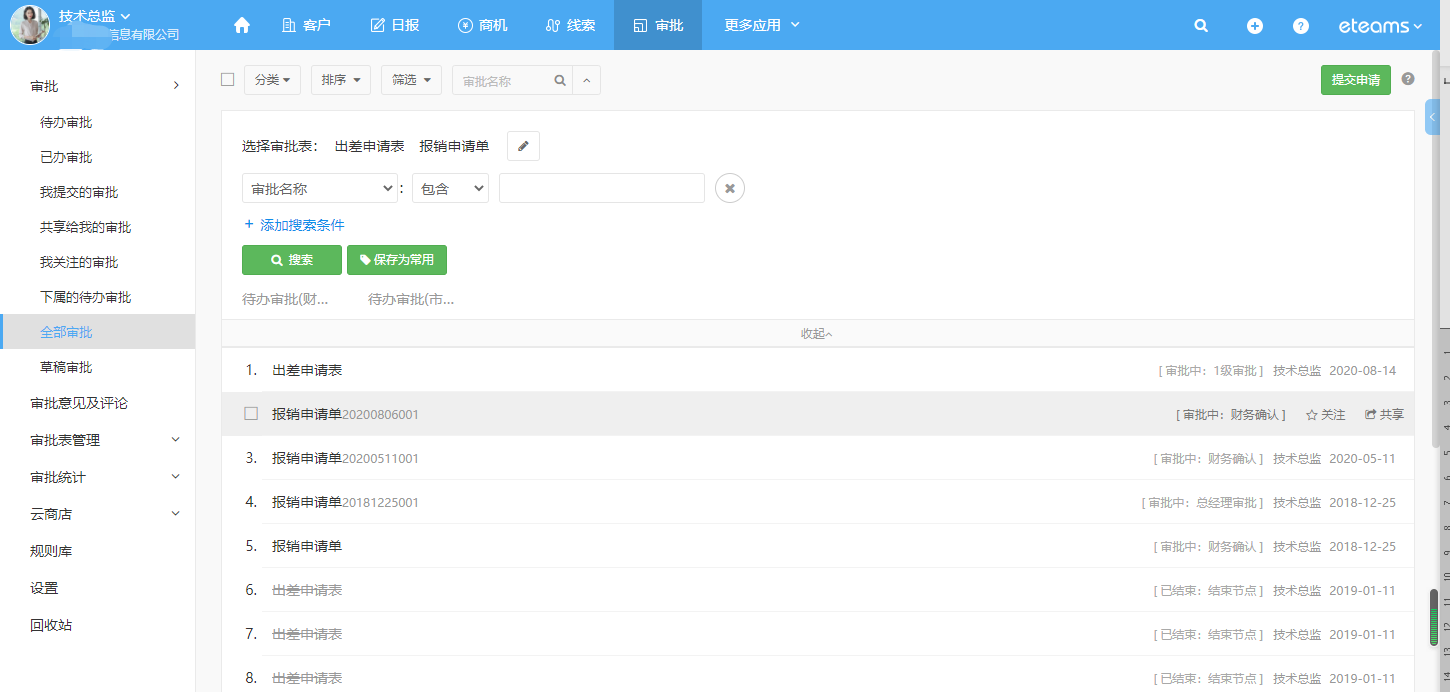Open saved search 待办审批(市...
This screenshot has height=692, width=1450.
coord(411,299)
